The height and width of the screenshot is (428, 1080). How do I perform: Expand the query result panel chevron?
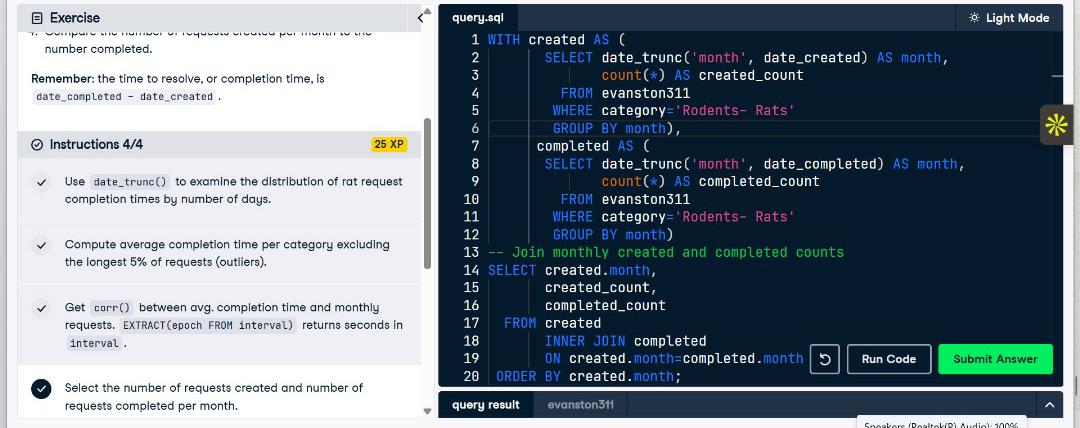[x=1049, y=405]
